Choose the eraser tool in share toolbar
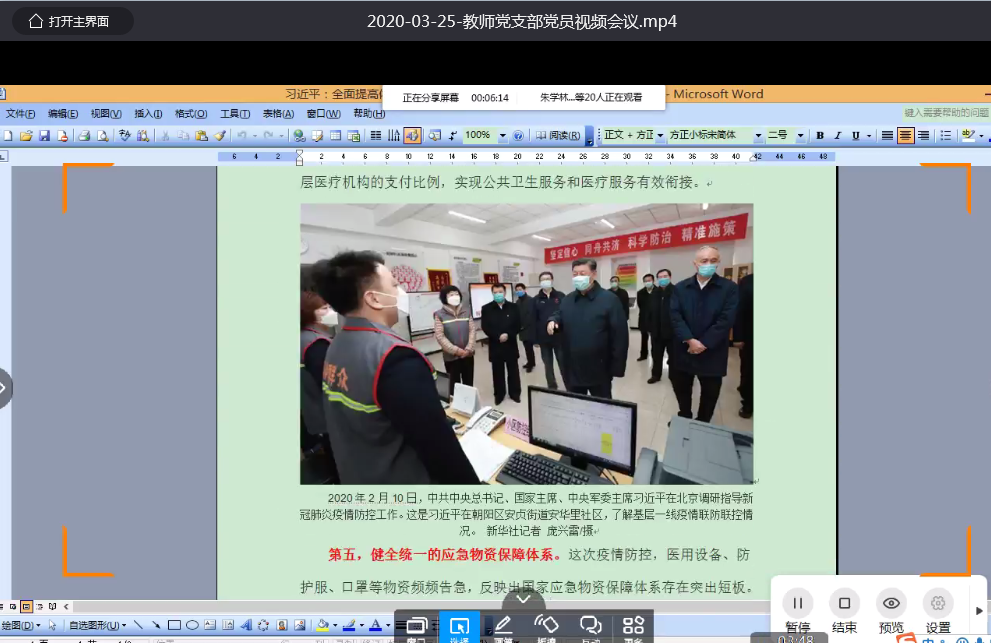This screenshot has height=643, width=991. 546,627
